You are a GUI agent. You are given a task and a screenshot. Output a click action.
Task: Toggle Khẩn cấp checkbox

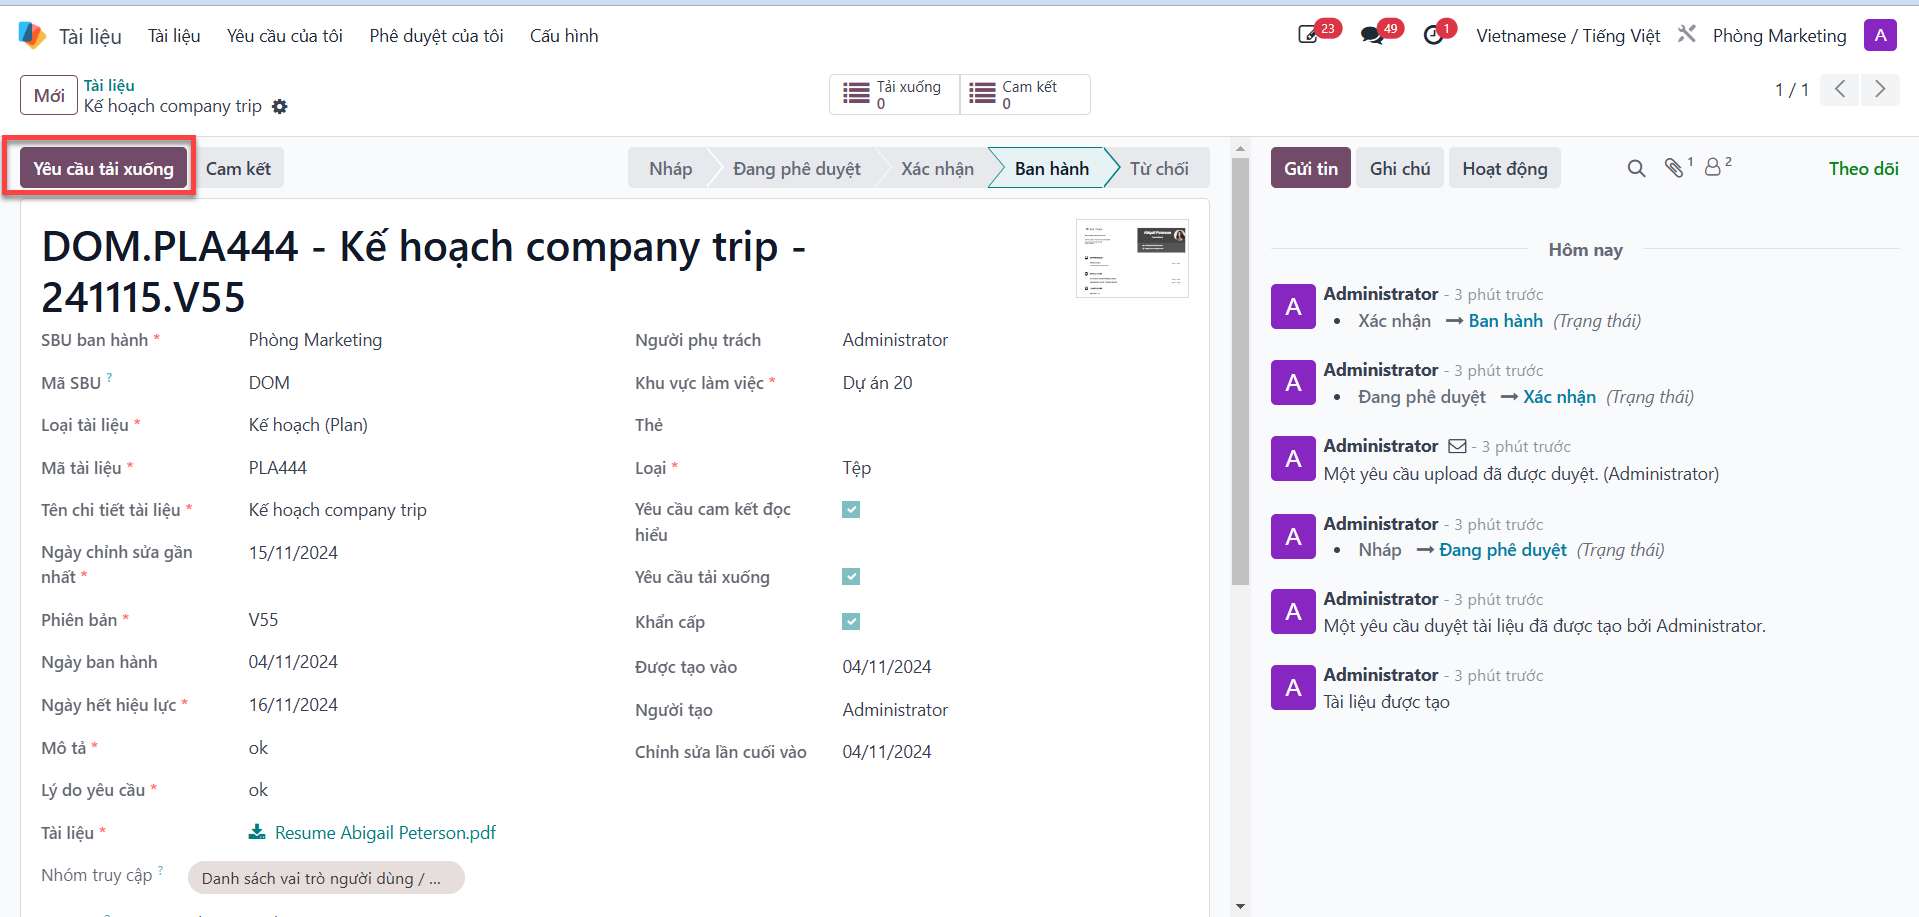(x=851, y=622)
